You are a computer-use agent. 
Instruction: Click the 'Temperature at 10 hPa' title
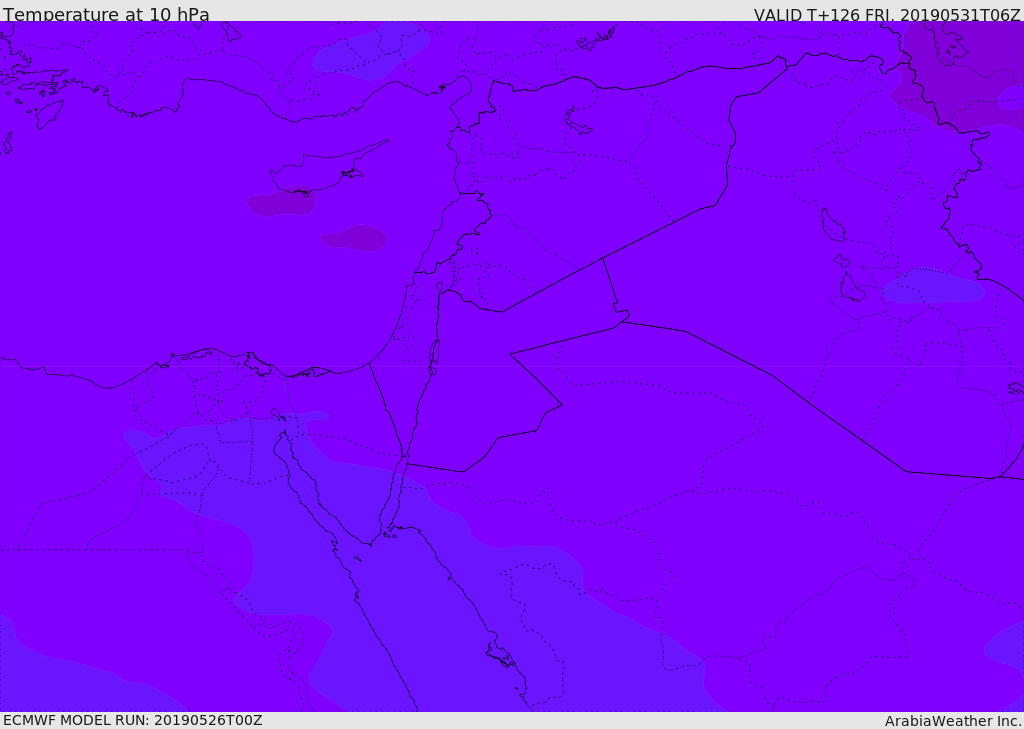point(106,14)
